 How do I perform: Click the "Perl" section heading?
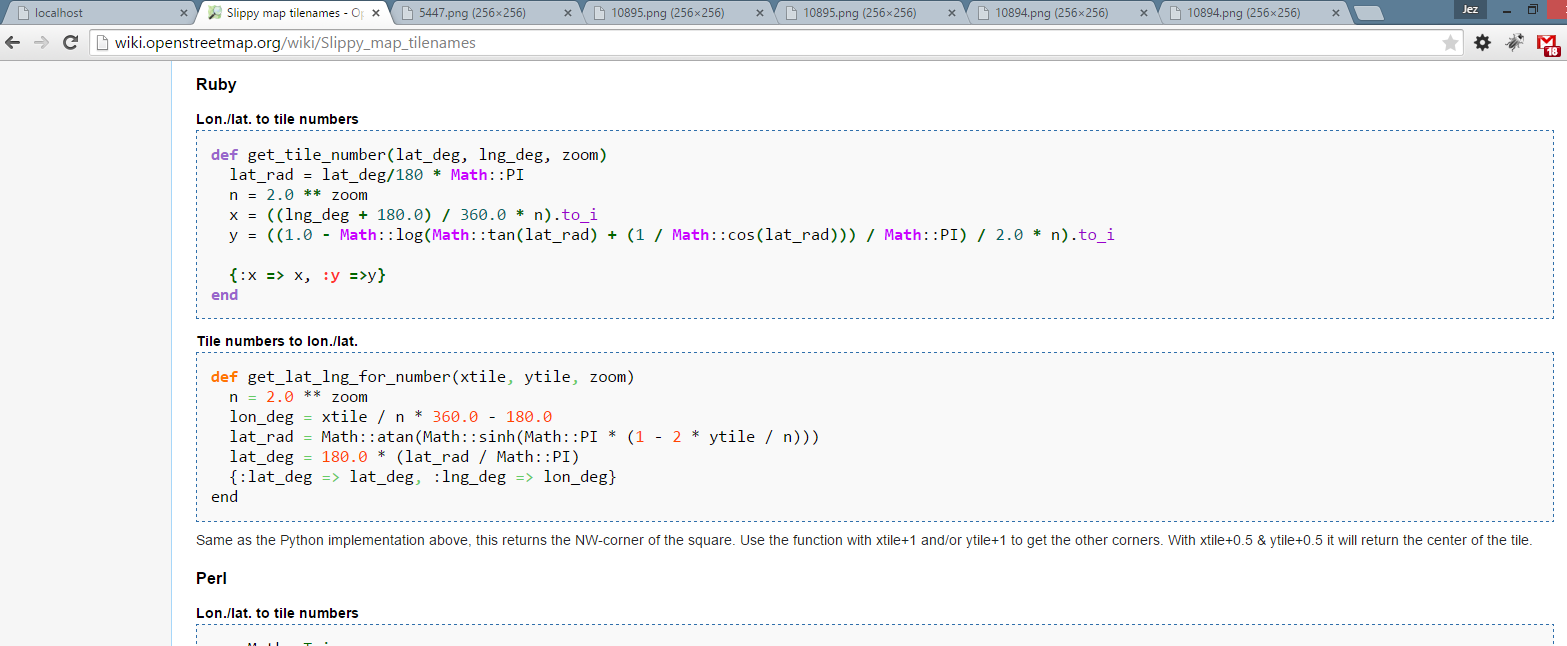211,578
